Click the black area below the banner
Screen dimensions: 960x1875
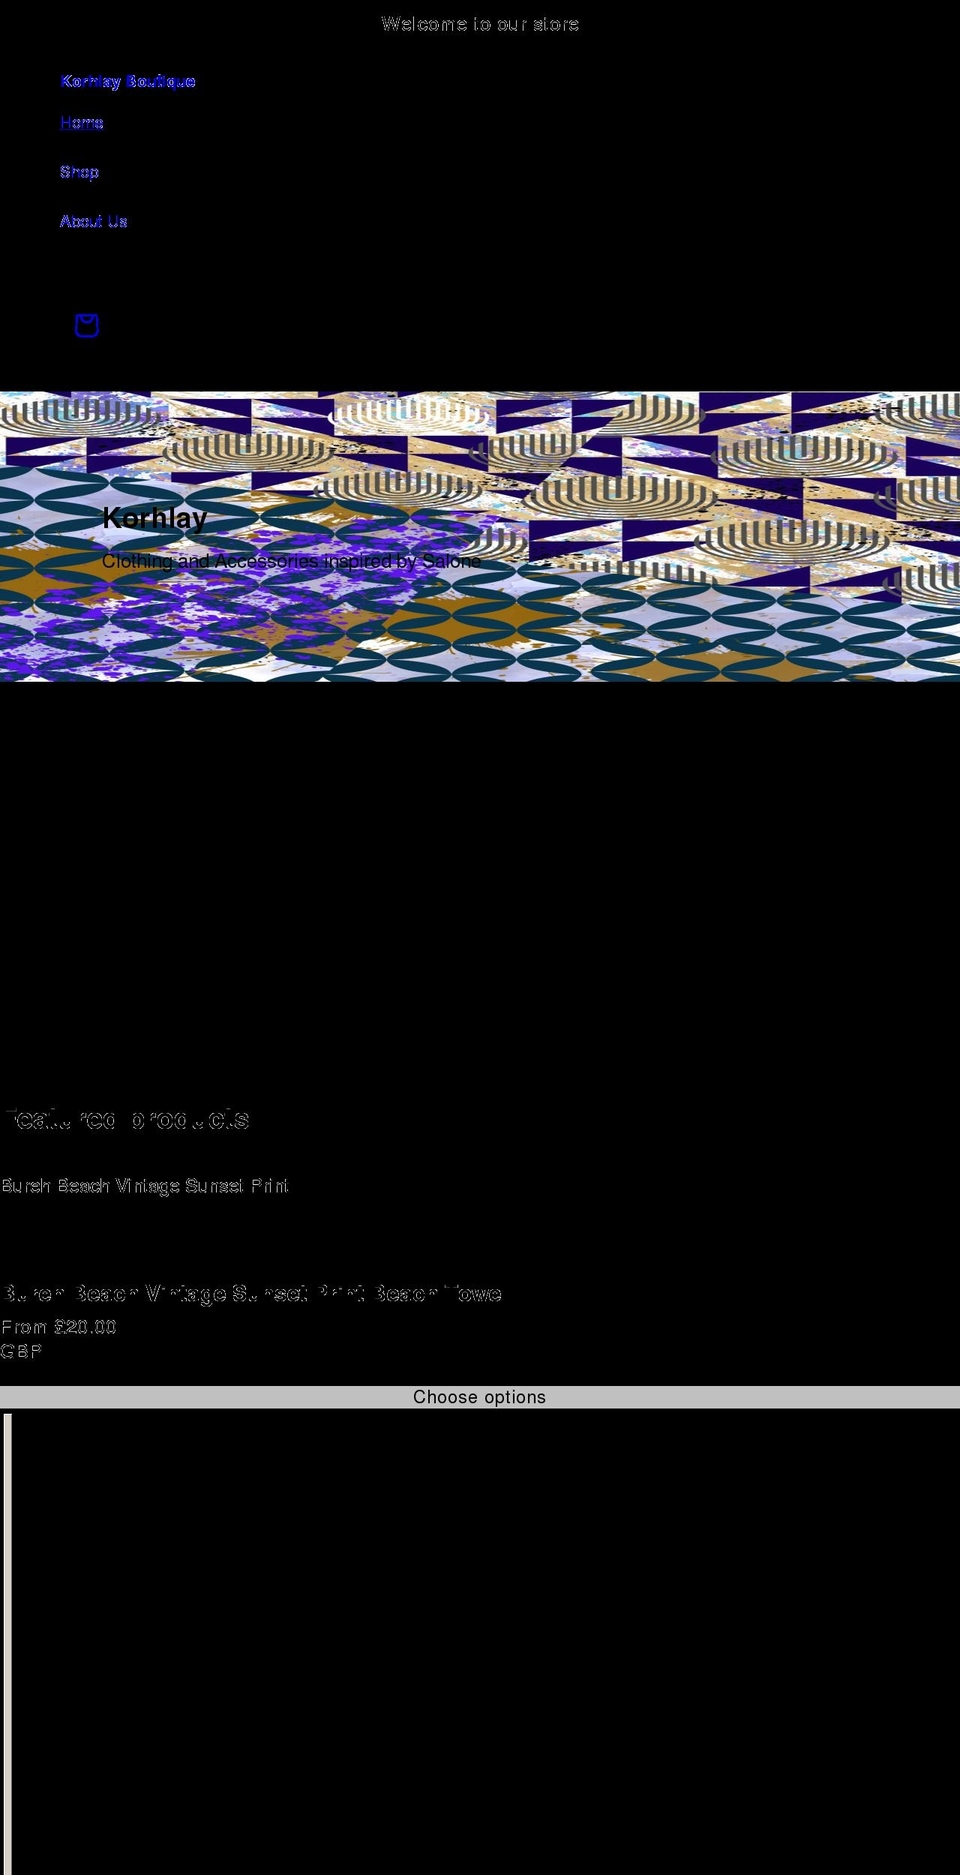point(480,880)
